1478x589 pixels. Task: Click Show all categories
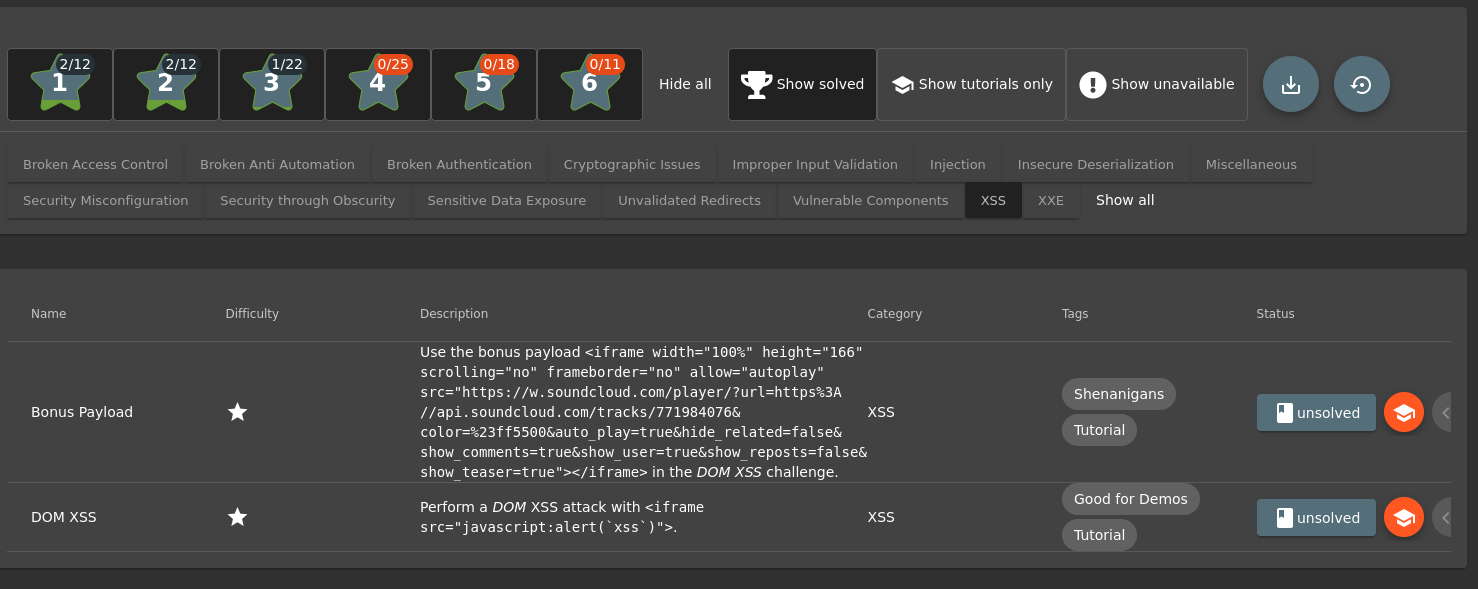pyautogui.click(x=1125, y=200)
